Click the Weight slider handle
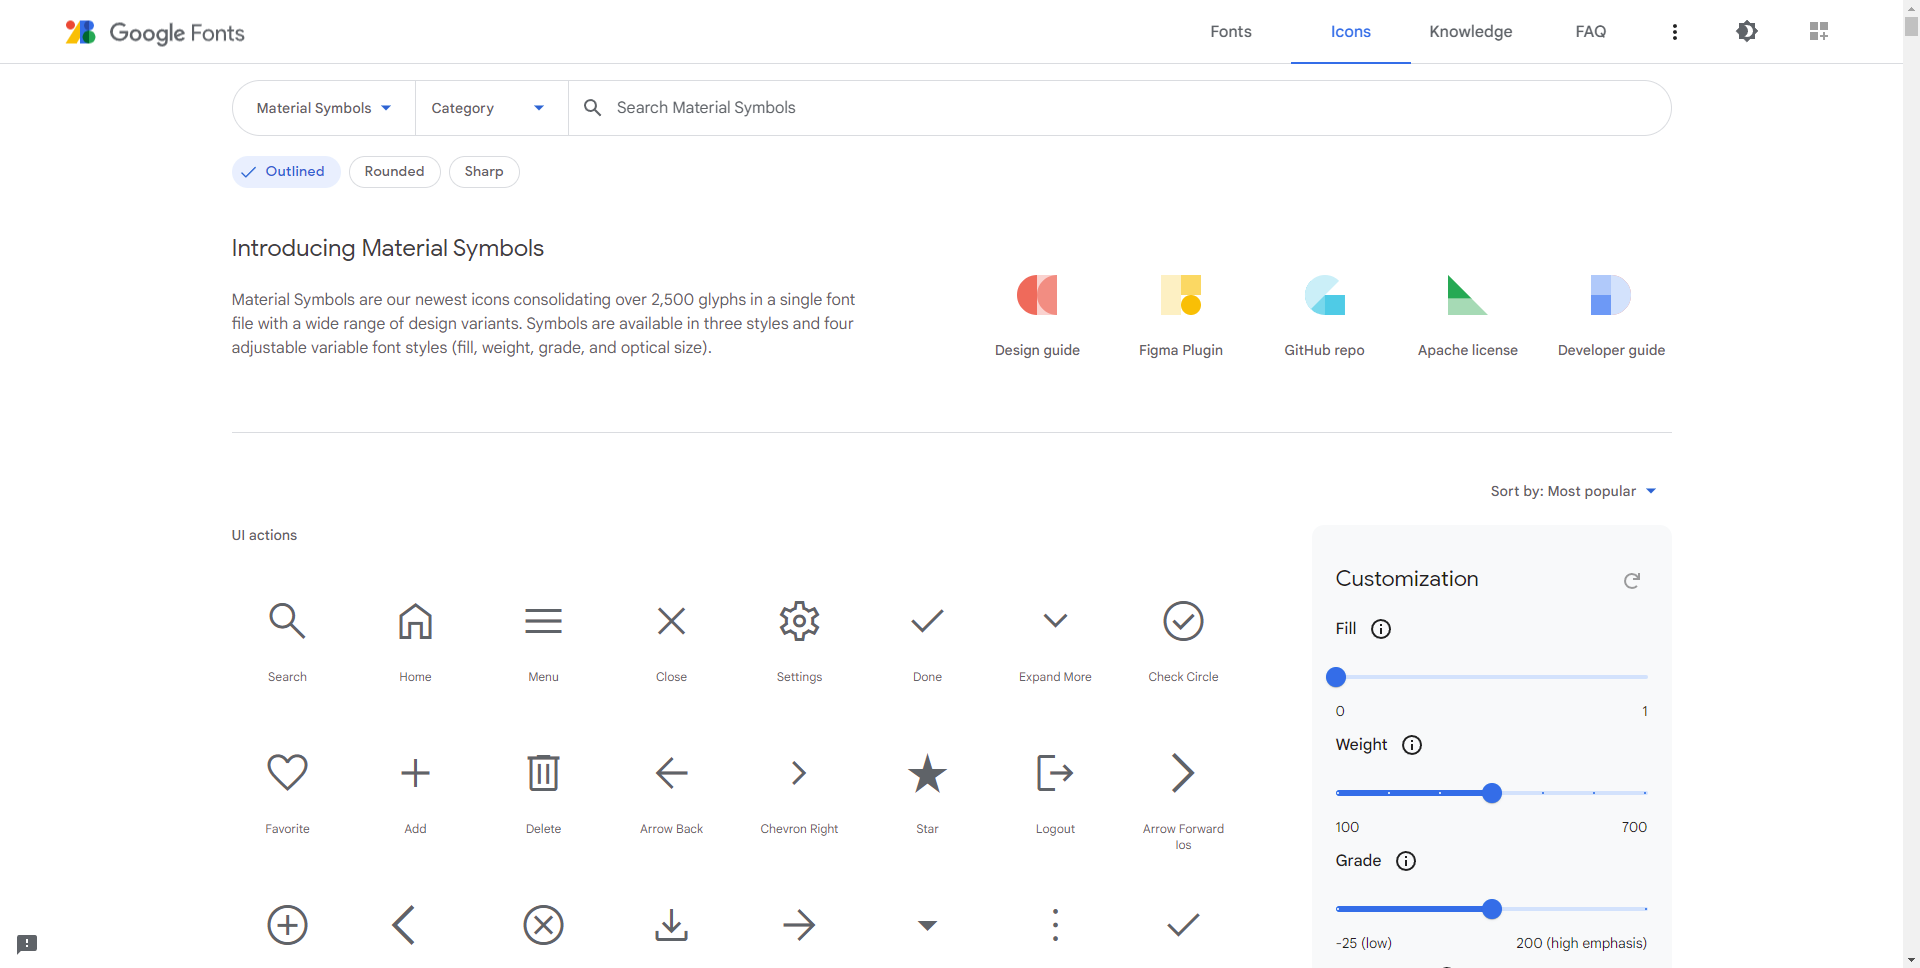Image resolution: width=1920 pixels, height=968 pixels. (x=1492, y=793)
